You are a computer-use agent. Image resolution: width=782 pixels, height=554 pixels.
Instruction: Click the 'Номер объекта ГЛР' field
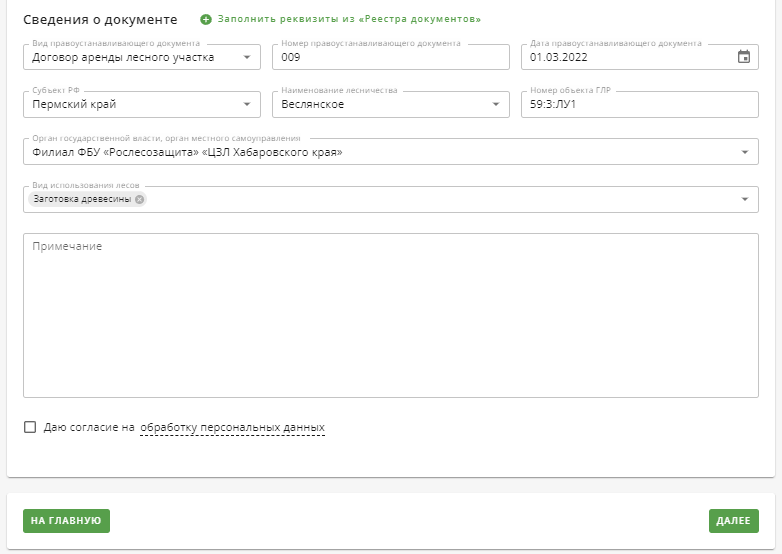pos(640,104)
